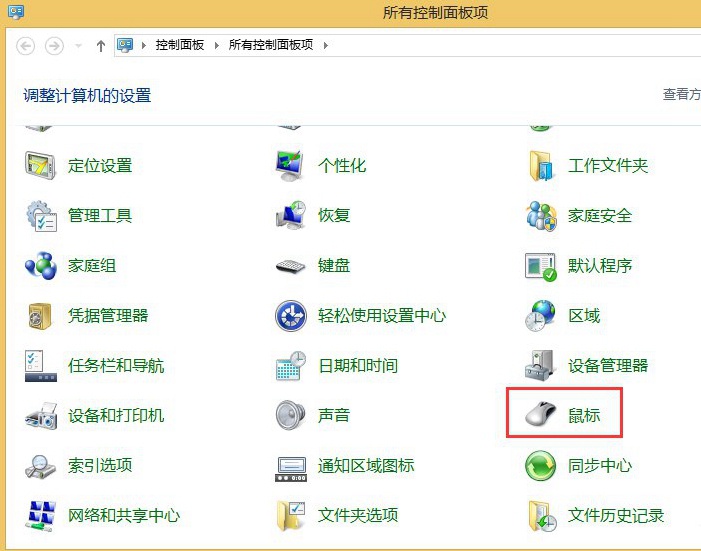Open the 定位设置 link
Viewport: 701px width, 551px height.
(100, 165)
